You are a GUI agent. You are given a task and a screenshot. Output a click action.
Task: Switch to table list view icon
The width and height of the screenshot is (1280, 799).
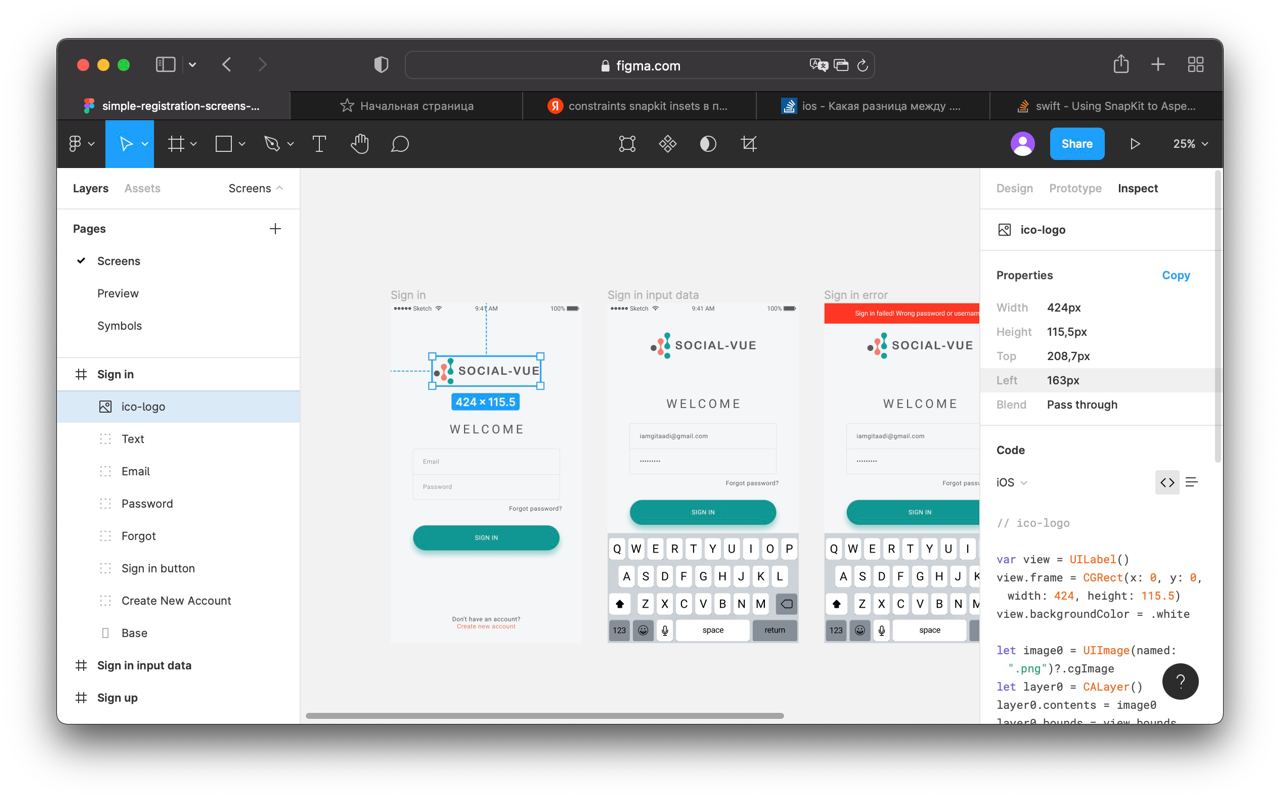1192,482
